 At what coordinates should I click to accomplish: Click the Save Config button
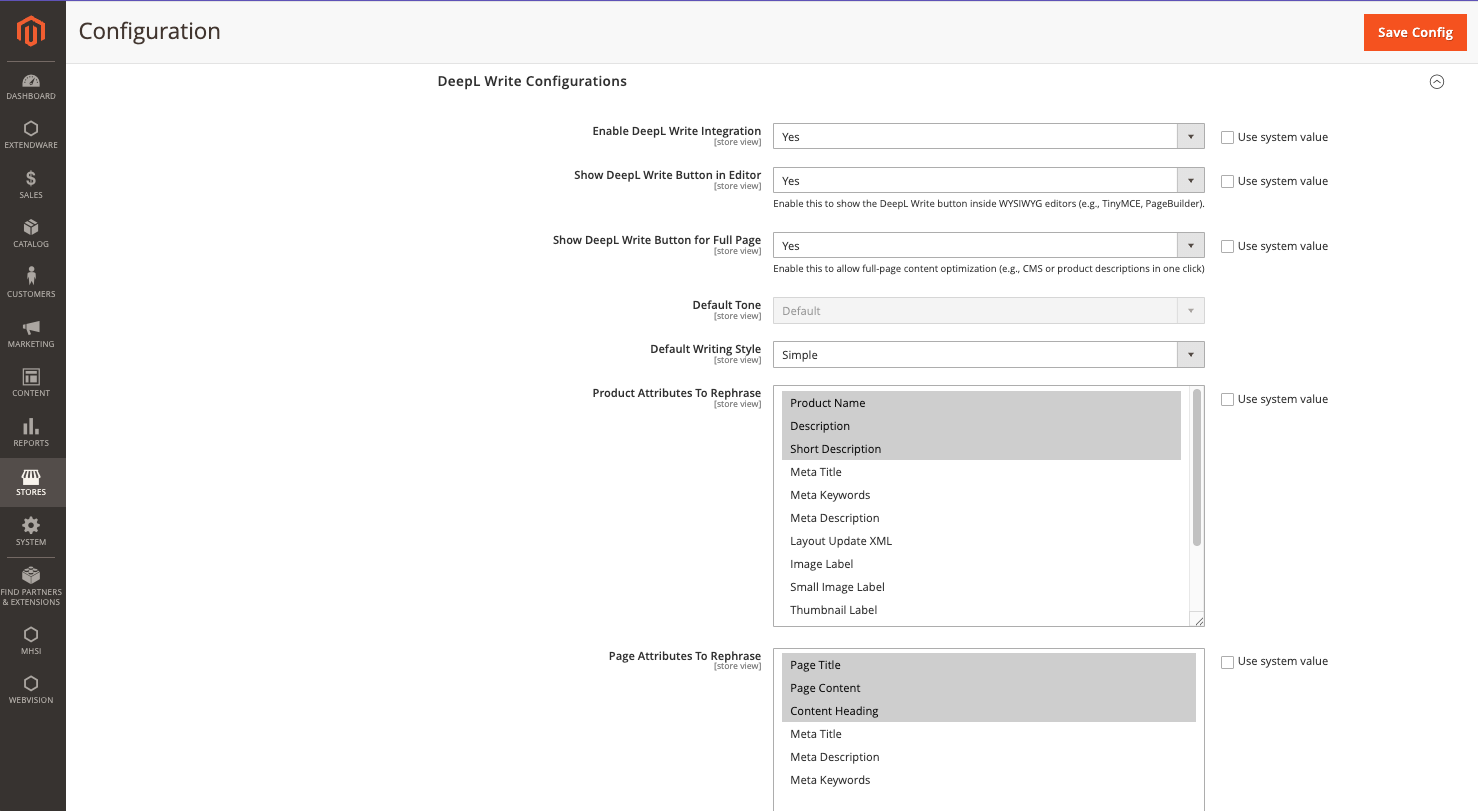1415,32
